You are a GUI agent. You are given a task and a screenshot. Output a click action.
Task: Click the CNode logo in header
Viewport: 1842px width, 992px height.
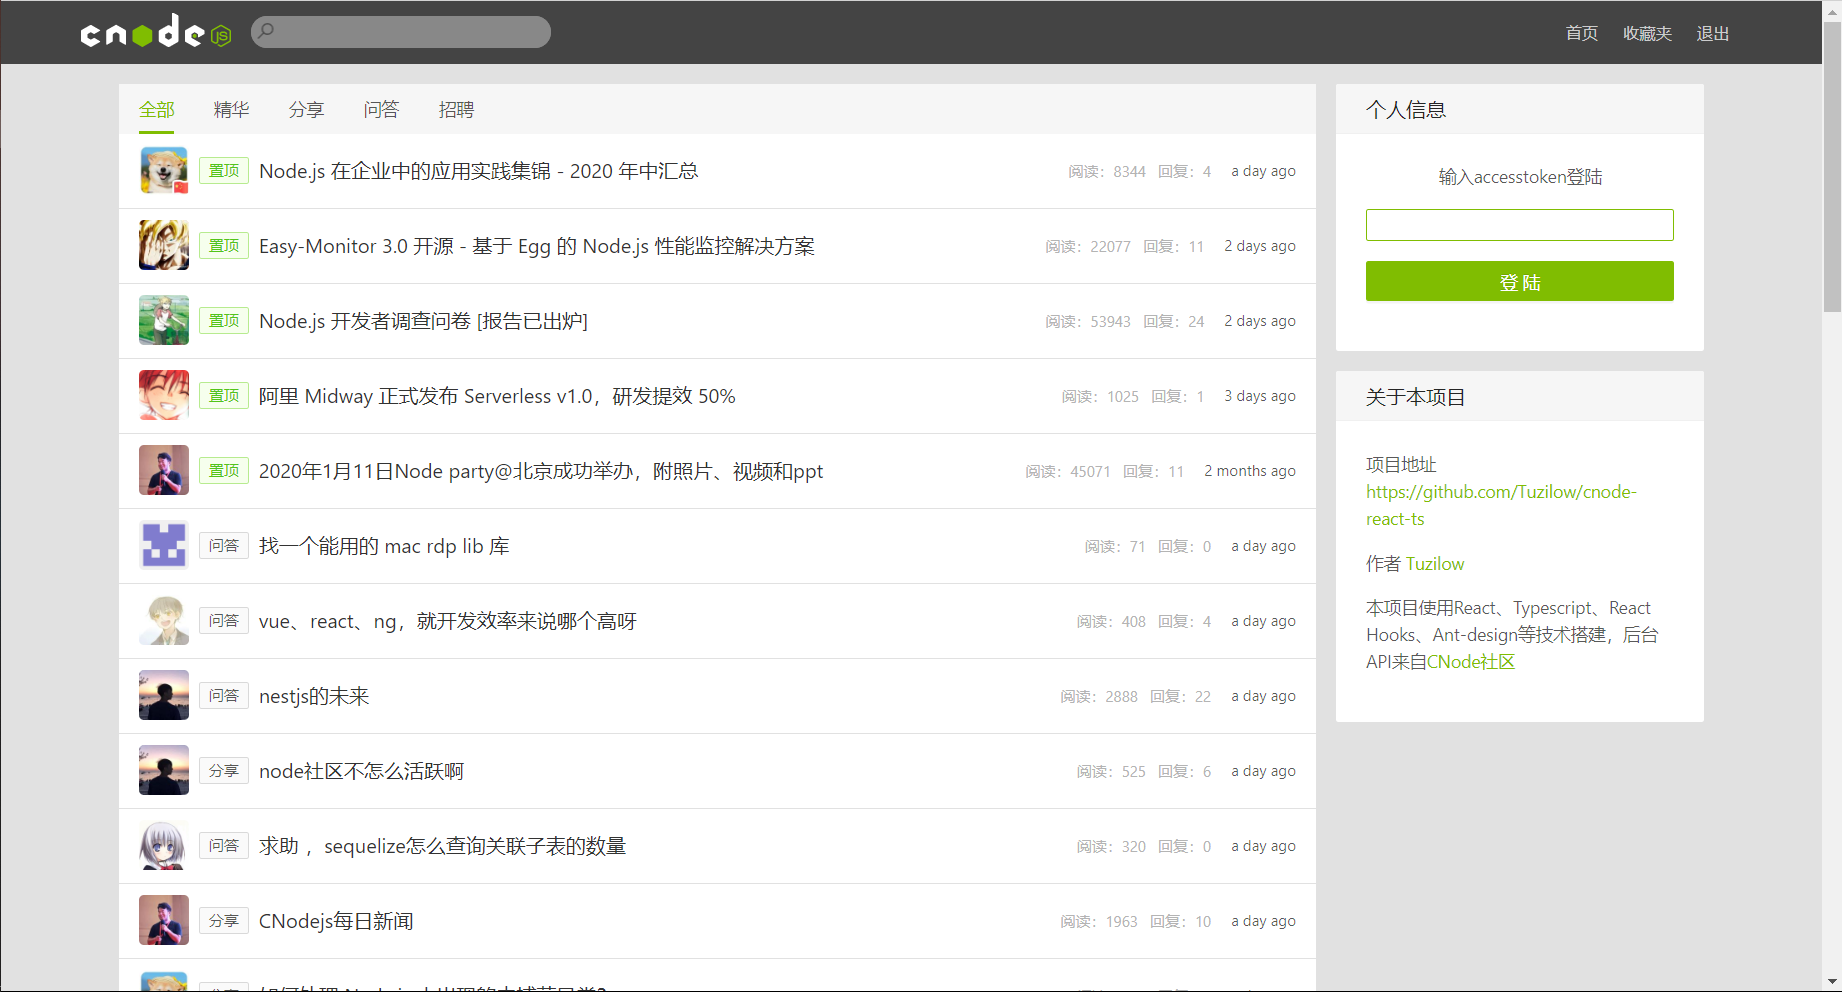(x=156, y=32)
